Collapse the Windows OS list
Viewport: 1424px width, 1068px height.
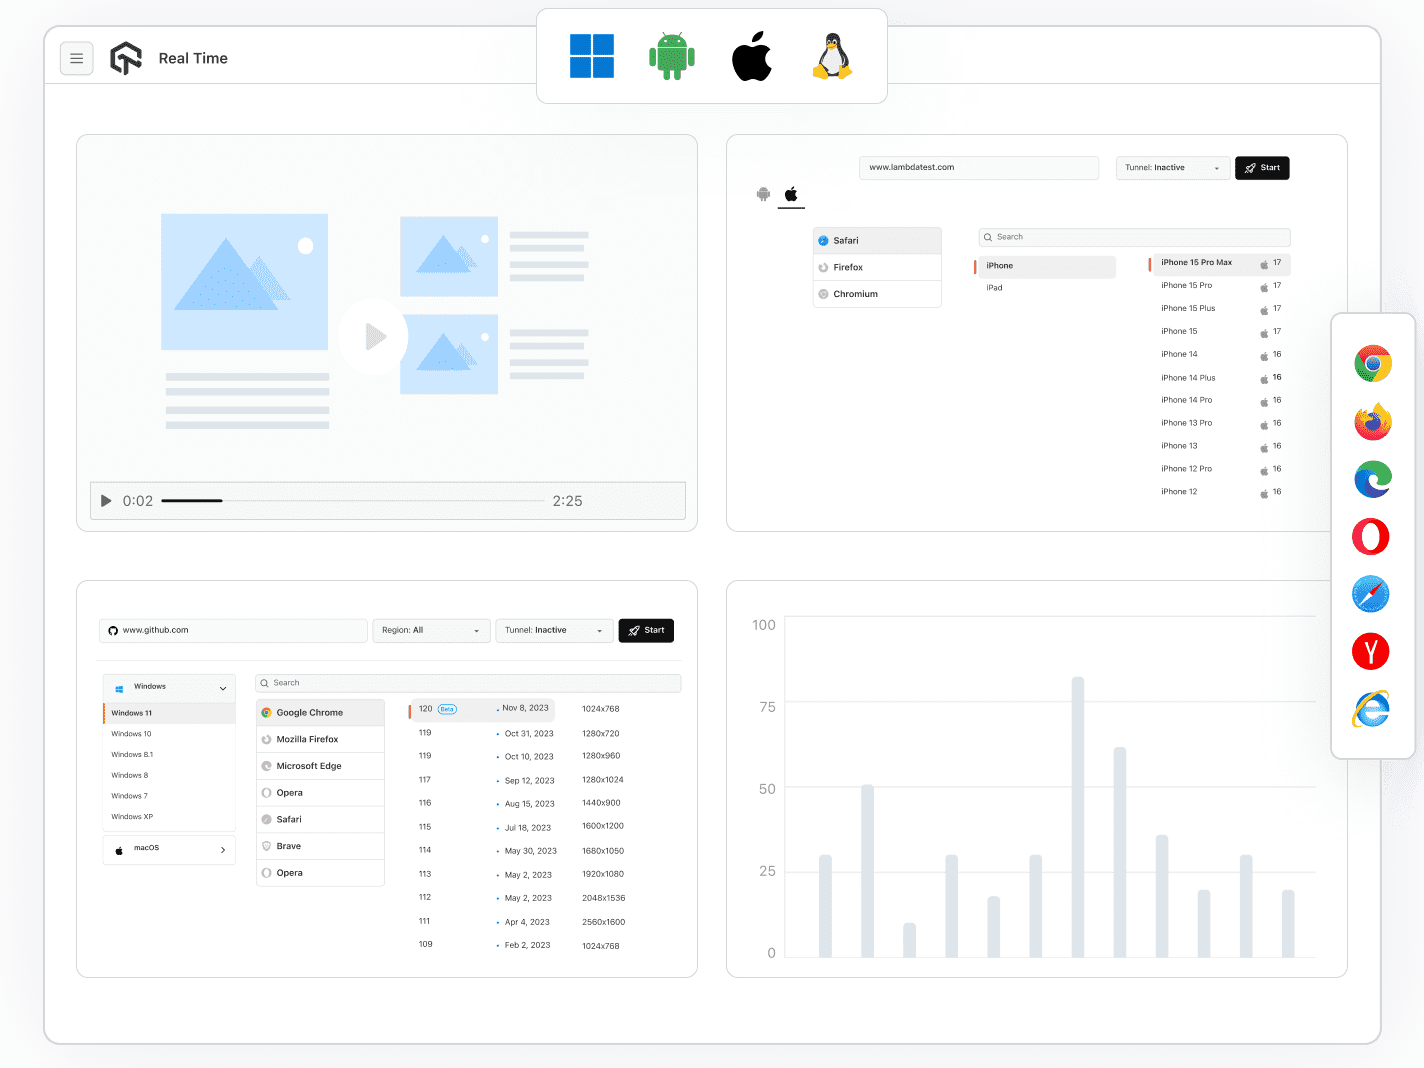pyautogui.click(x=222, y=688)
